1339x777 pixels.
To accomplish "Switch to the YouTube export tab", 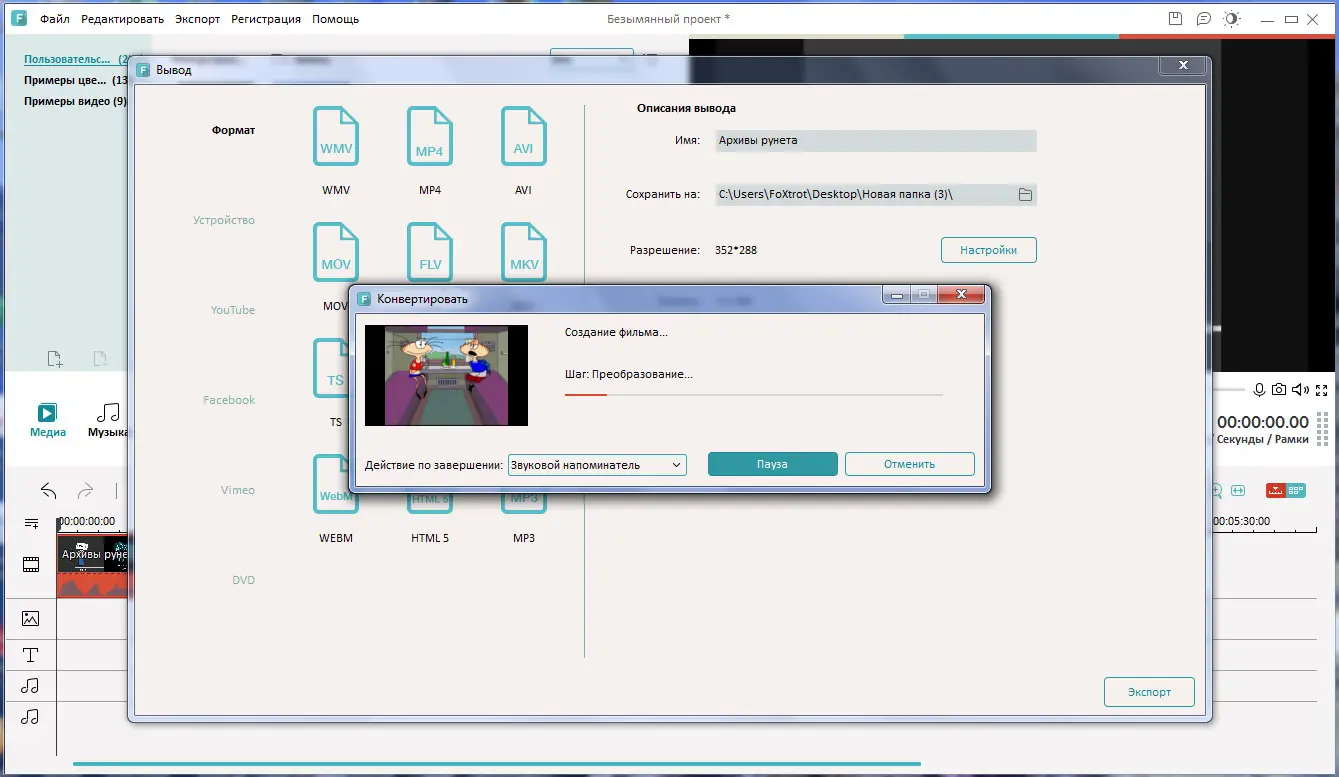I will tap(232, 310).
